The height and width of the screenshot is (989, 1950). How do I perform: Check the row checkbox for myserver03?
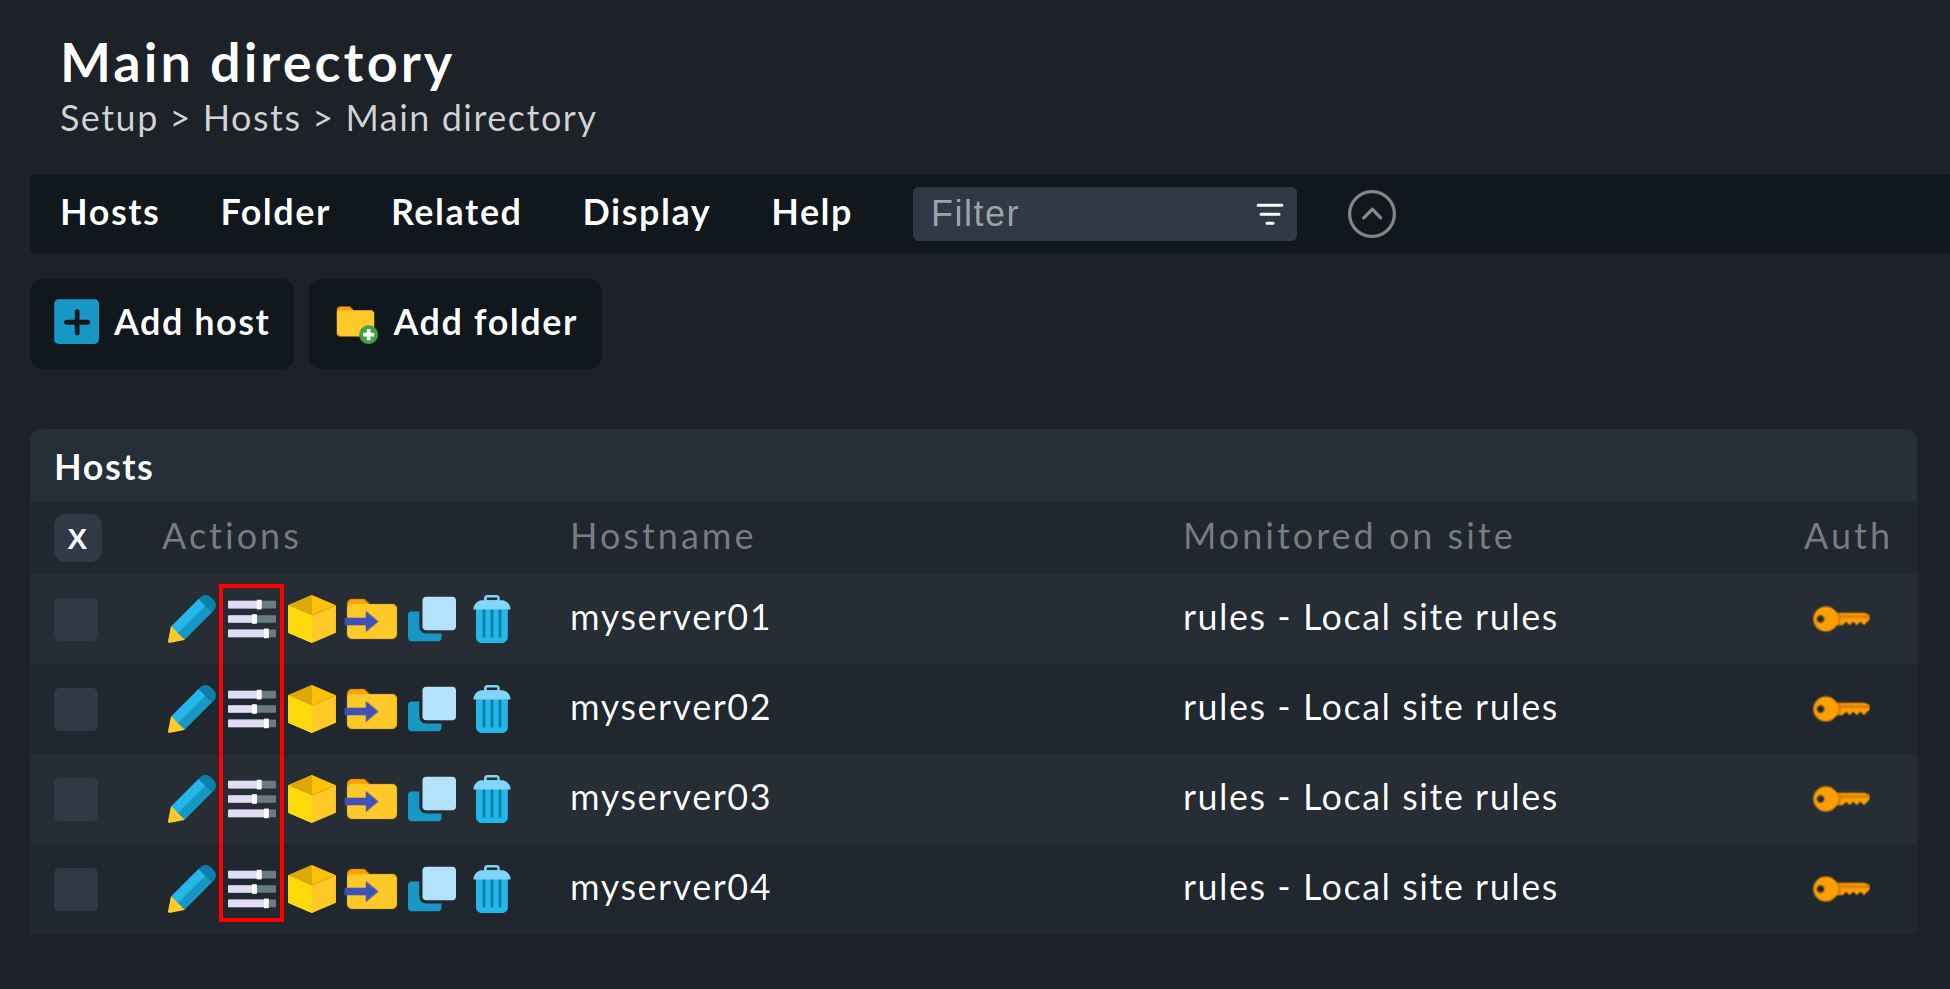[x=76, y=799]
